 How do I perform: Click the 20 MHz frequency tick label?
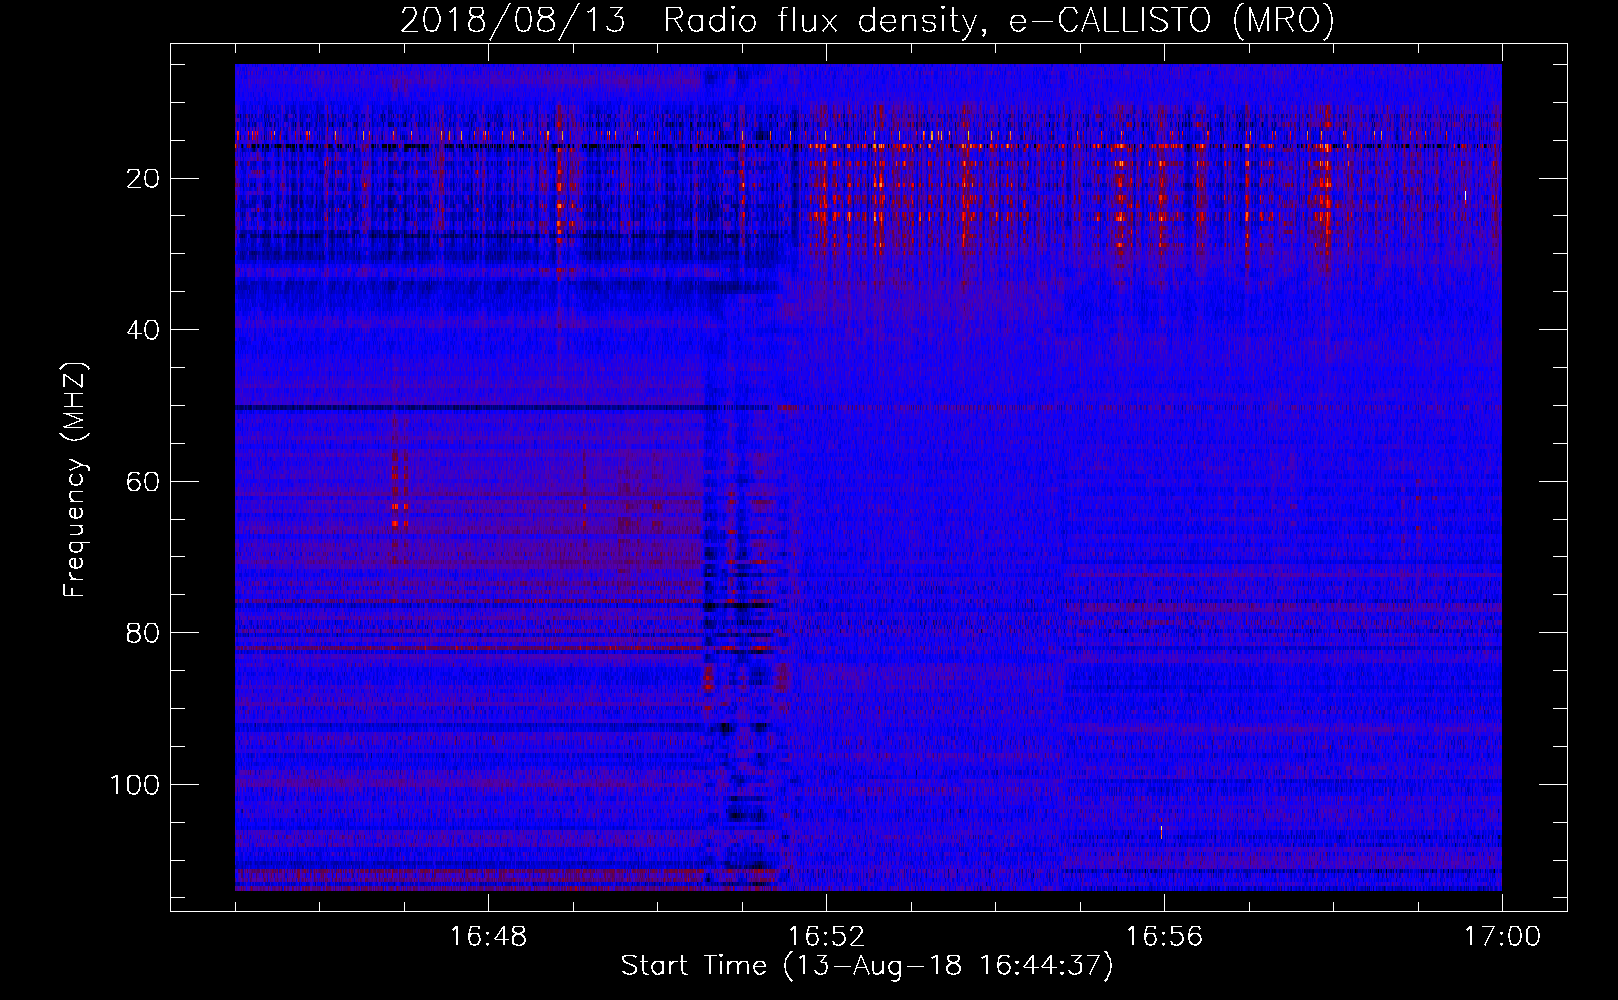pos(143,179)
